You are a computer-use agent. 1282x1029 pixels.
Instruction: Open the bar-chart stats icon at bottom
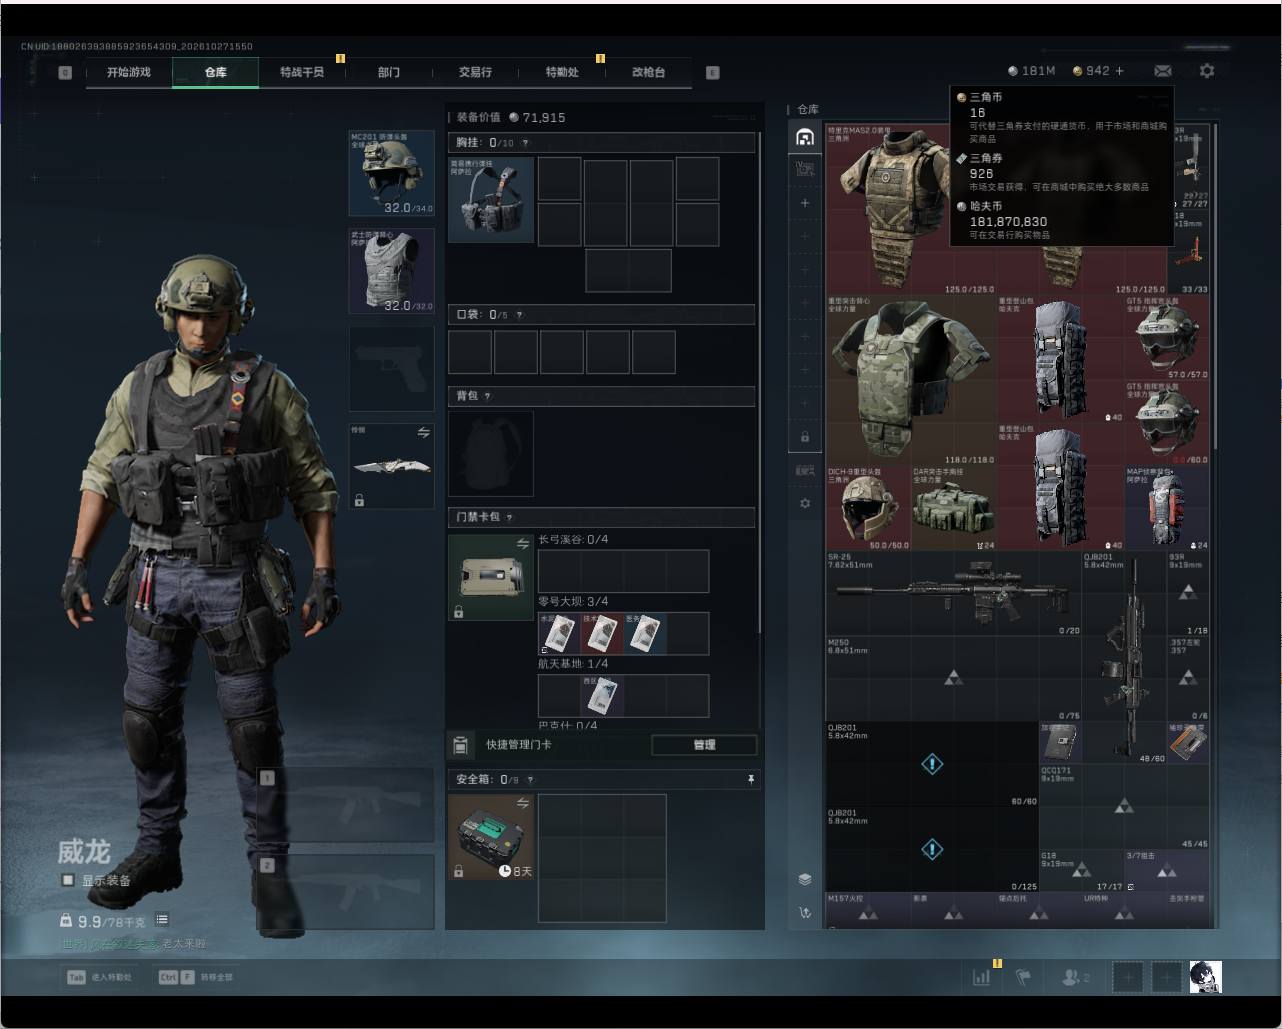[x=982, y=977]
